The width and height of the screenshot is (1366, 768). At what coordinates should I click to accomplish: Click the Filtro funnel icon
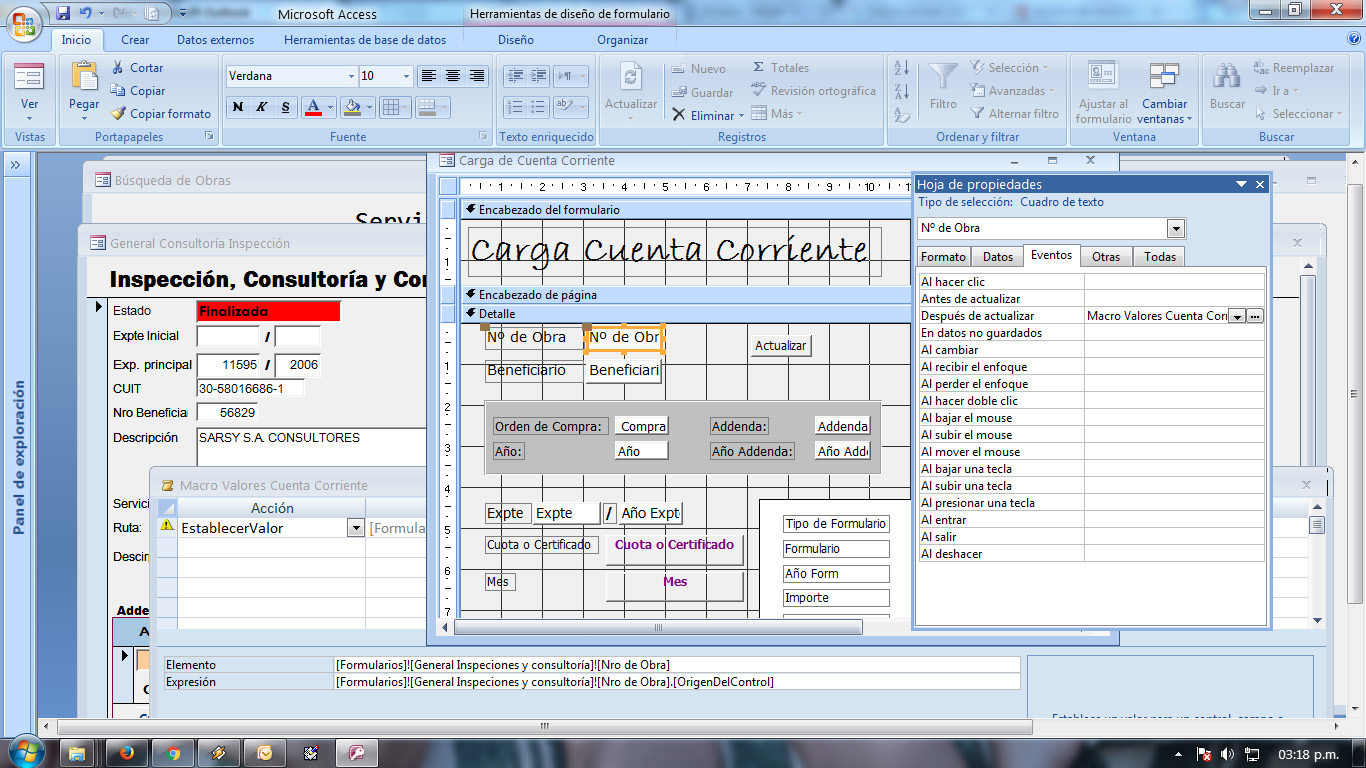pos(943,78)
